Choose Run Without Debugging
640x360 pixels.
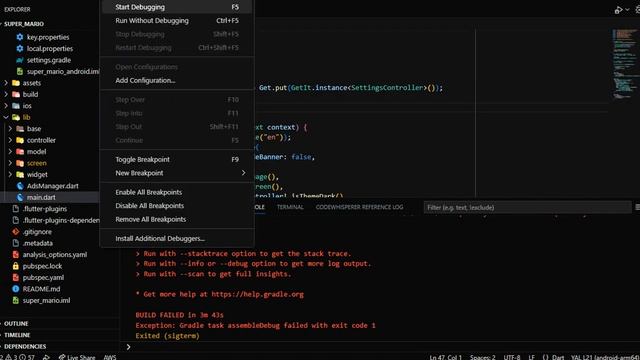pyautogui.click(x=177, y=20)
